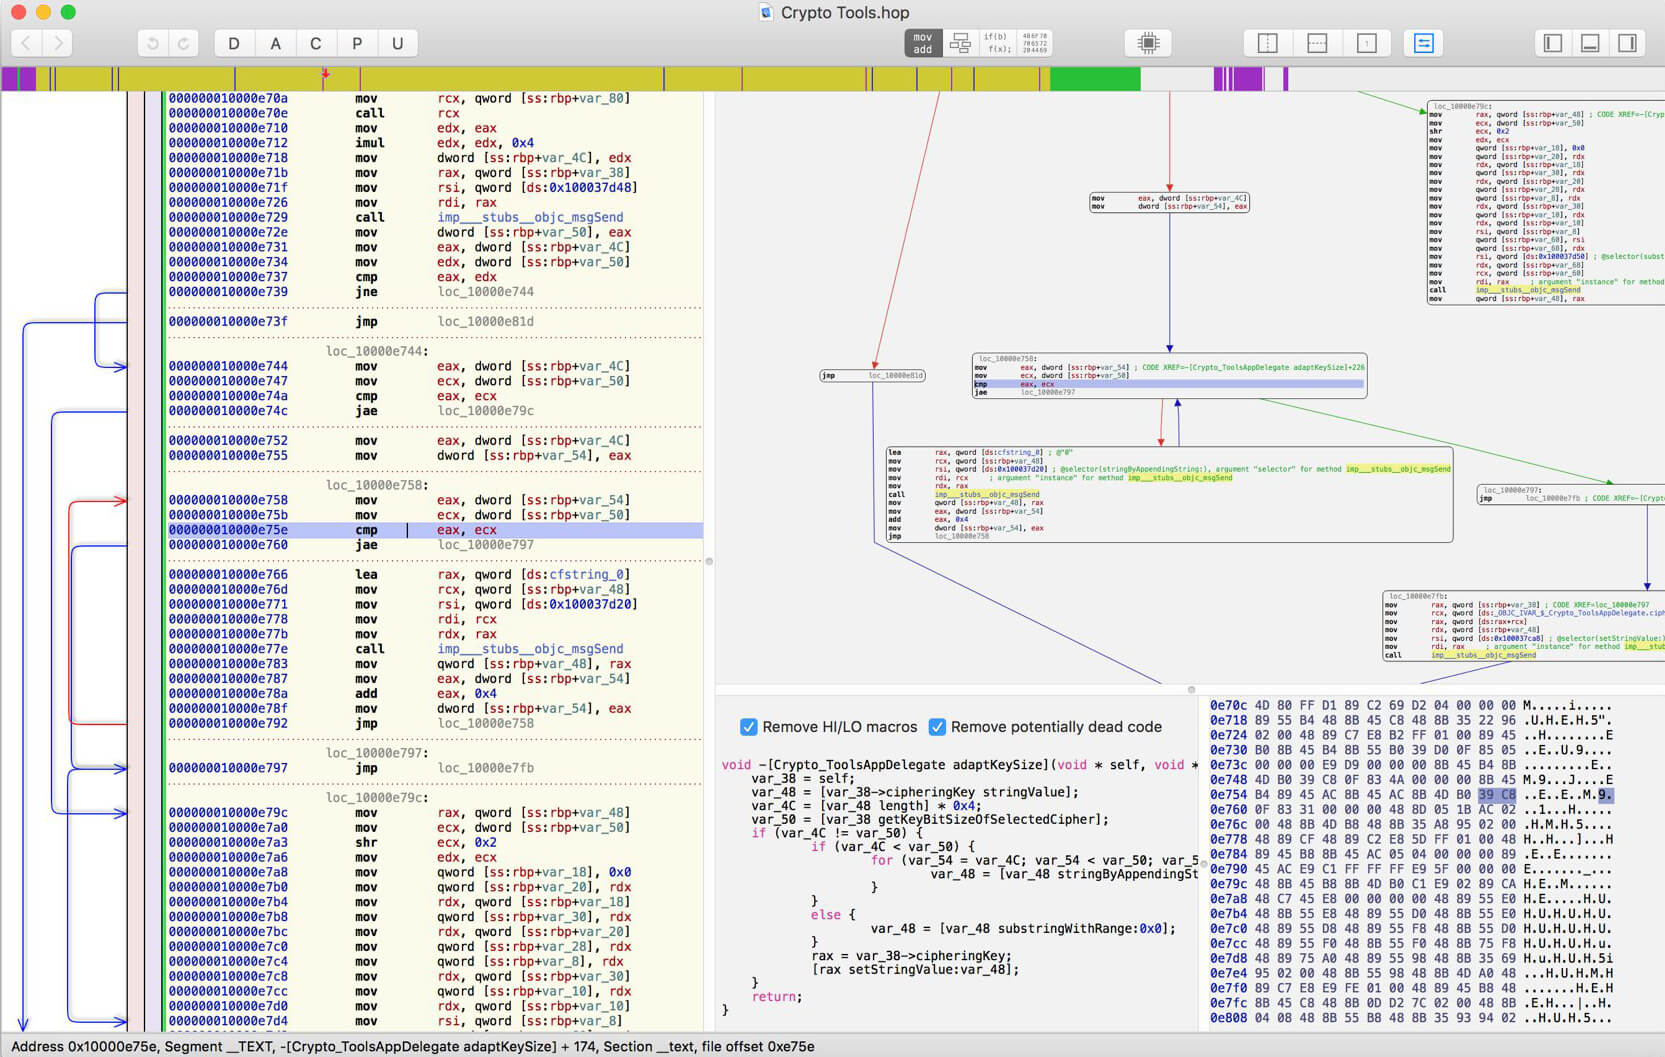Select hex dump row 0e808

click(x=1410, y=1018)
